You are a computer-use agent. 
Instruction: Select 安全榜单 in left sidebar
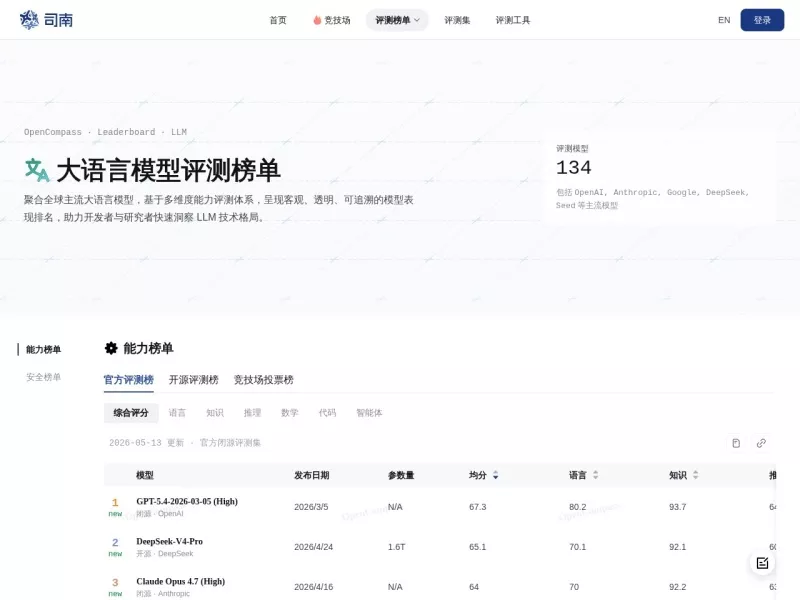coord(43,377)
